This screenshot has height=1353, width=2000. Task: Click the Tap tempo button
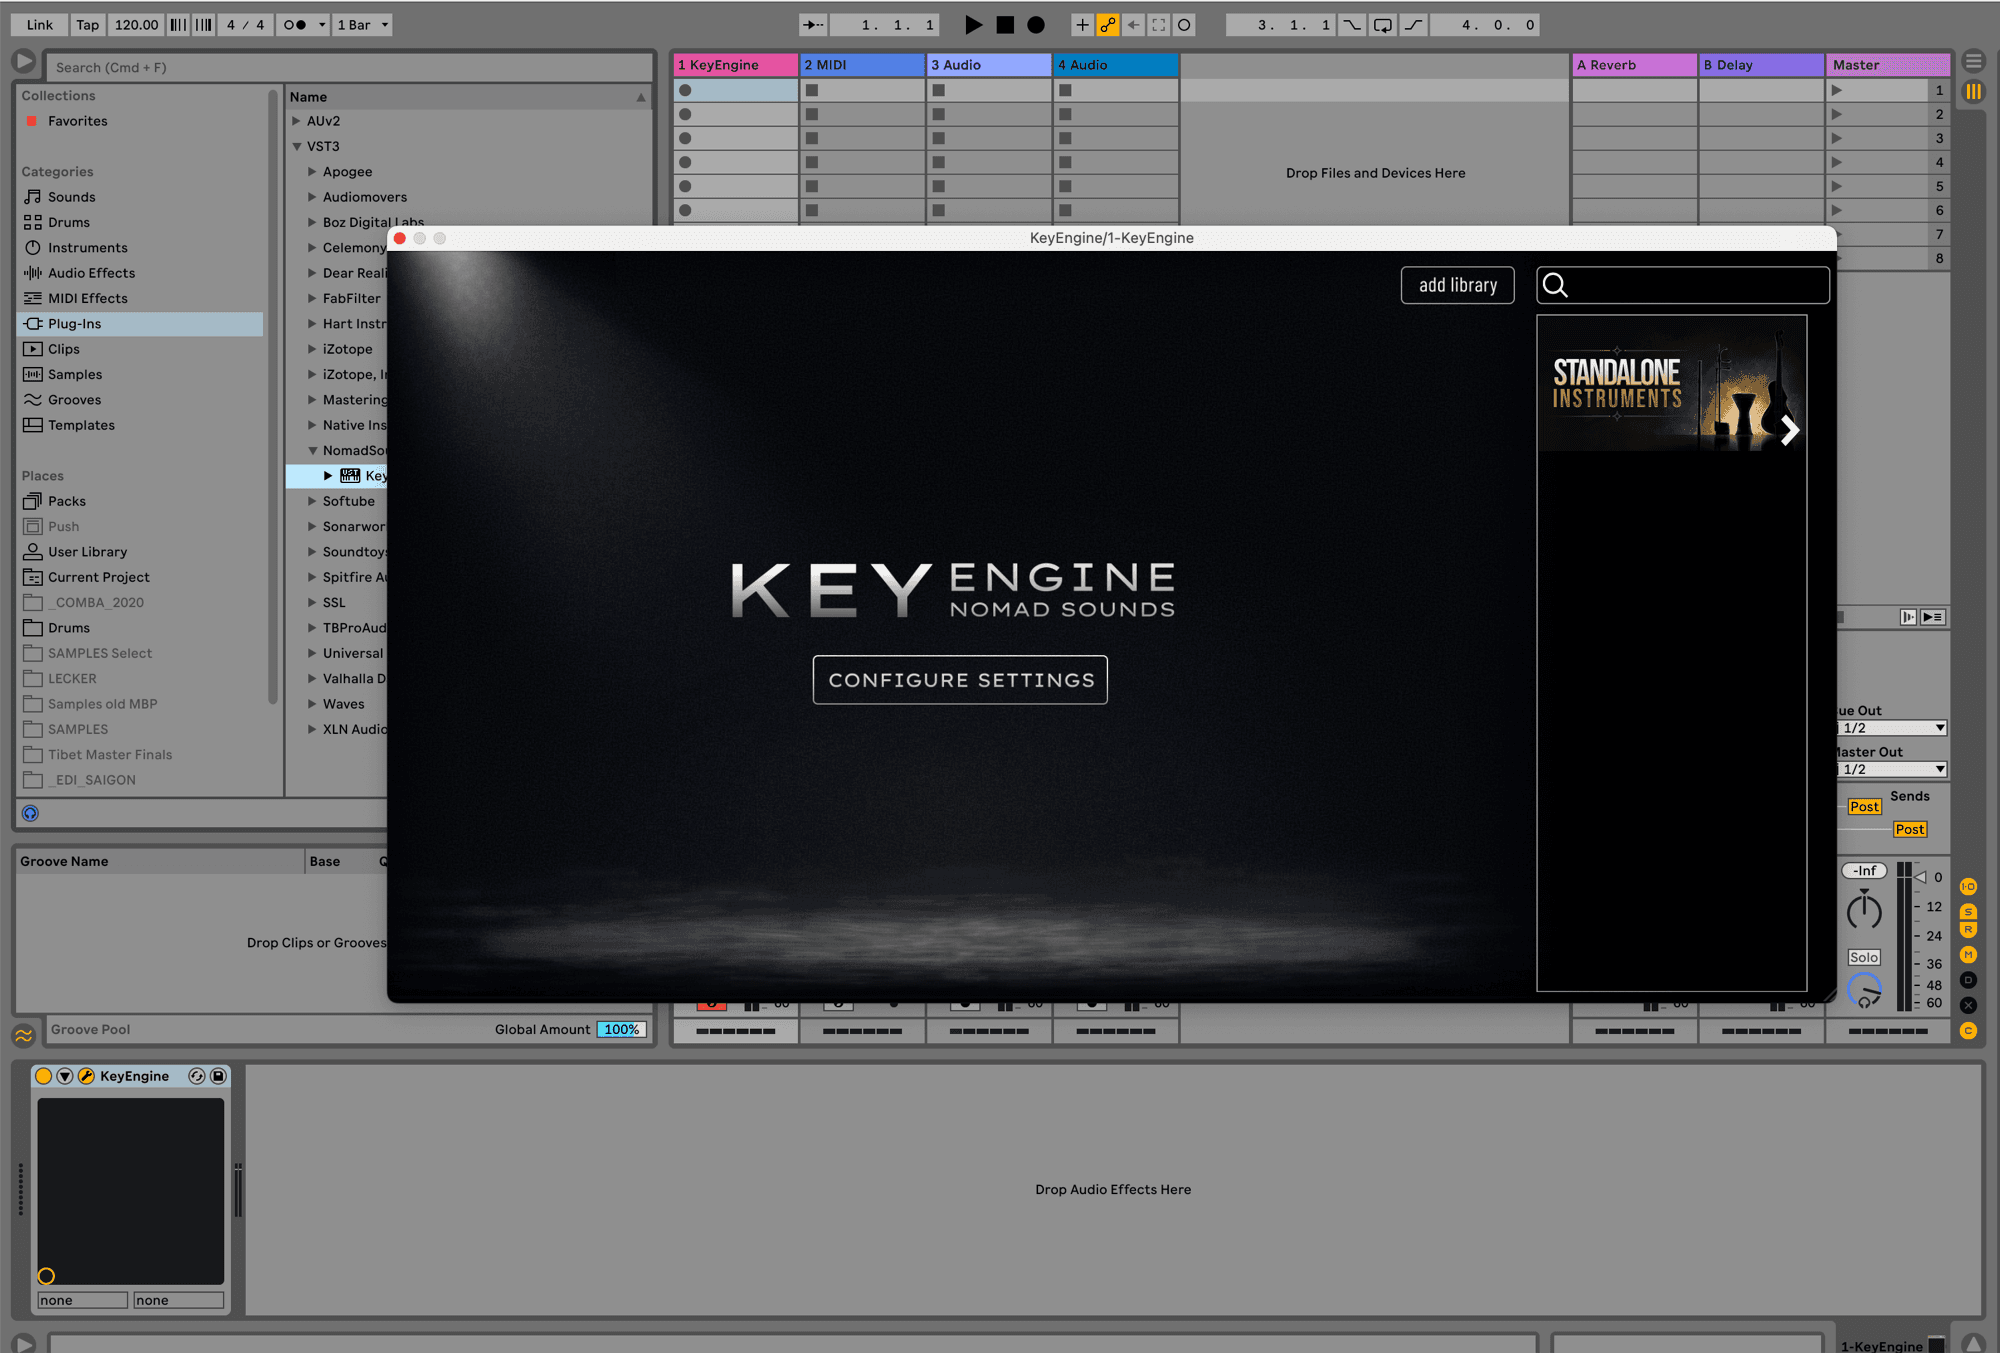click(88, 25)
